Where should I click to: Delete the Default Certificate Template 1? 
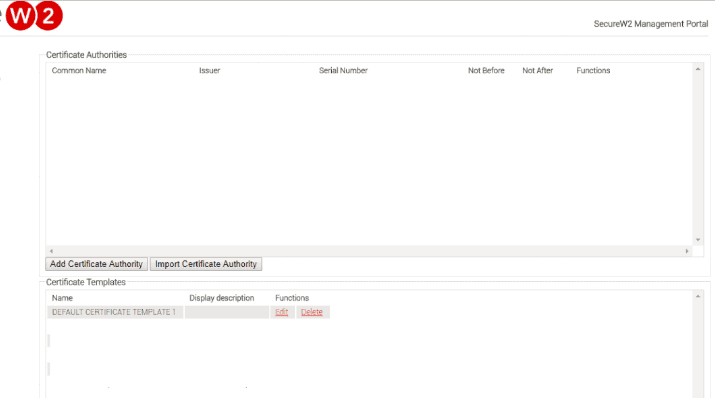311,312
